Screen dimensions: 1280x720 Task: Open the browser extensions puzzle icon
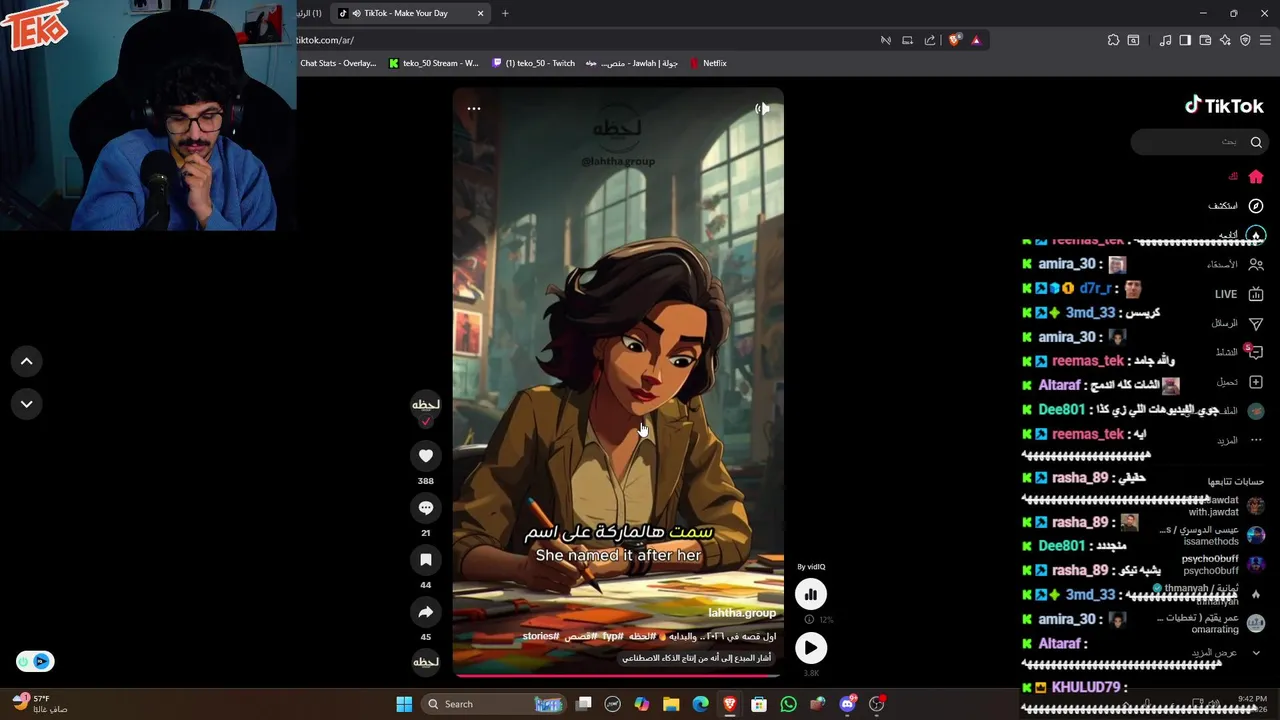pos(1113,40)
